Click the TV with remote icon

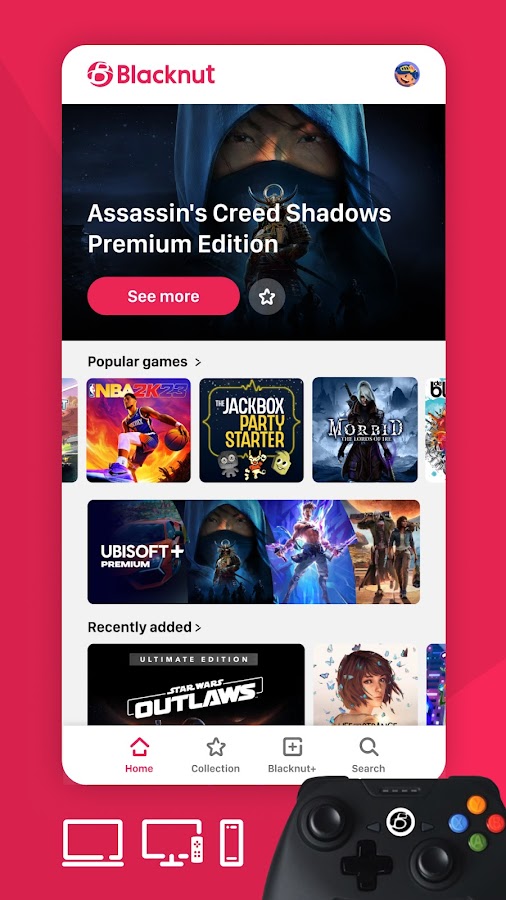(172, 843)
